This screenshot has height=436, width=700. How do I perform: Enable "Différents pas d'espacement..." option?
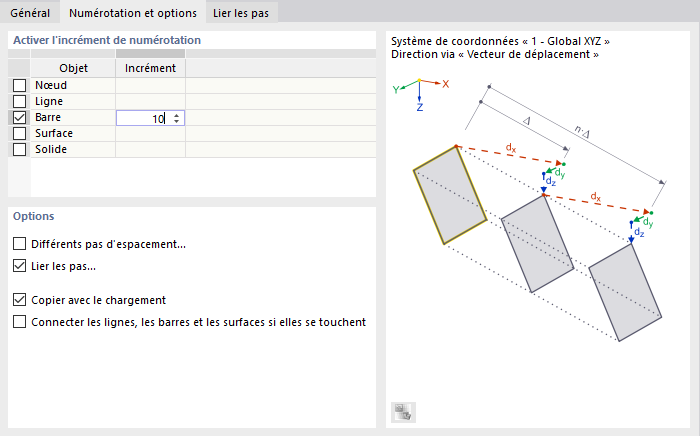pos(20,244)
